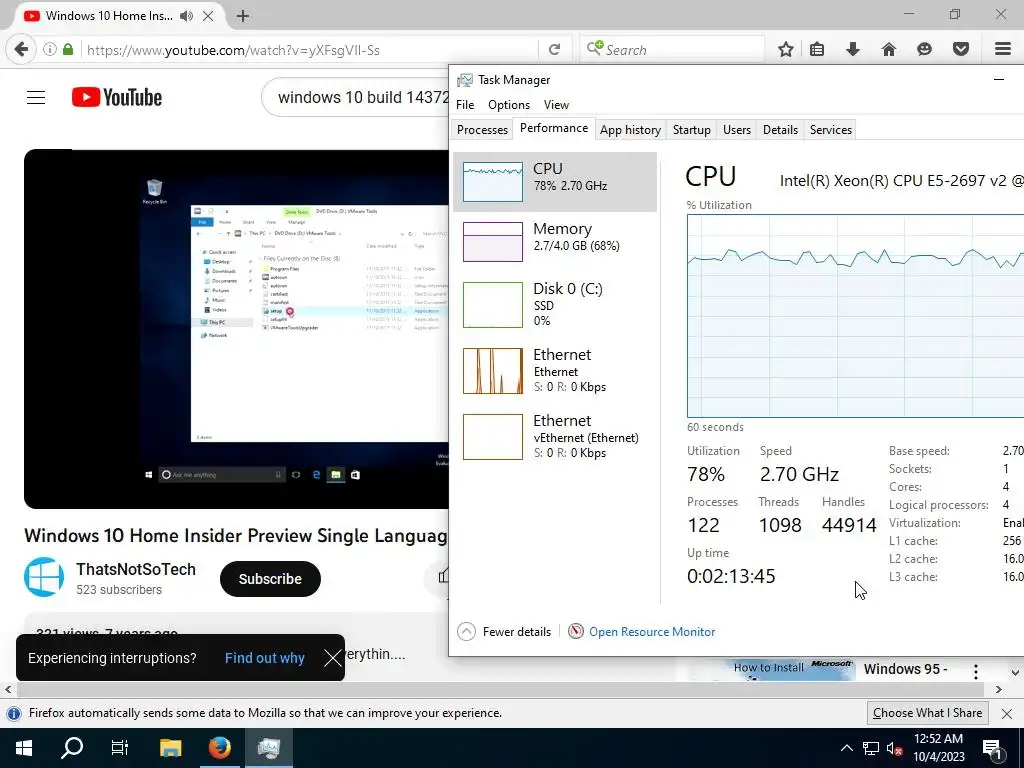The image size is (1024, 768).
Task: Collapse Task Manager with the Fewer details chevron
Action: [466, 632]
